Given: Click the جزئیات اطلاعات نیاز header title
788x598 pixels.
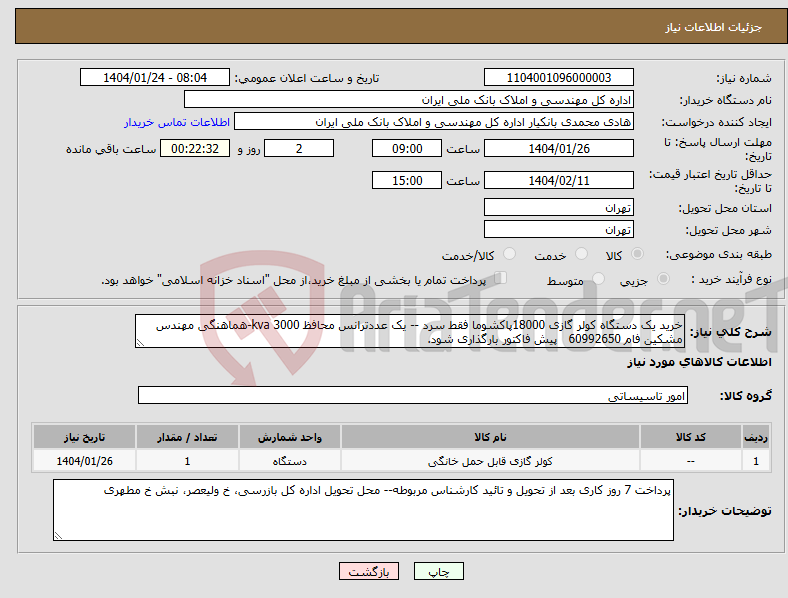Looking at the screenshot, I should click(x=714, y=27).
